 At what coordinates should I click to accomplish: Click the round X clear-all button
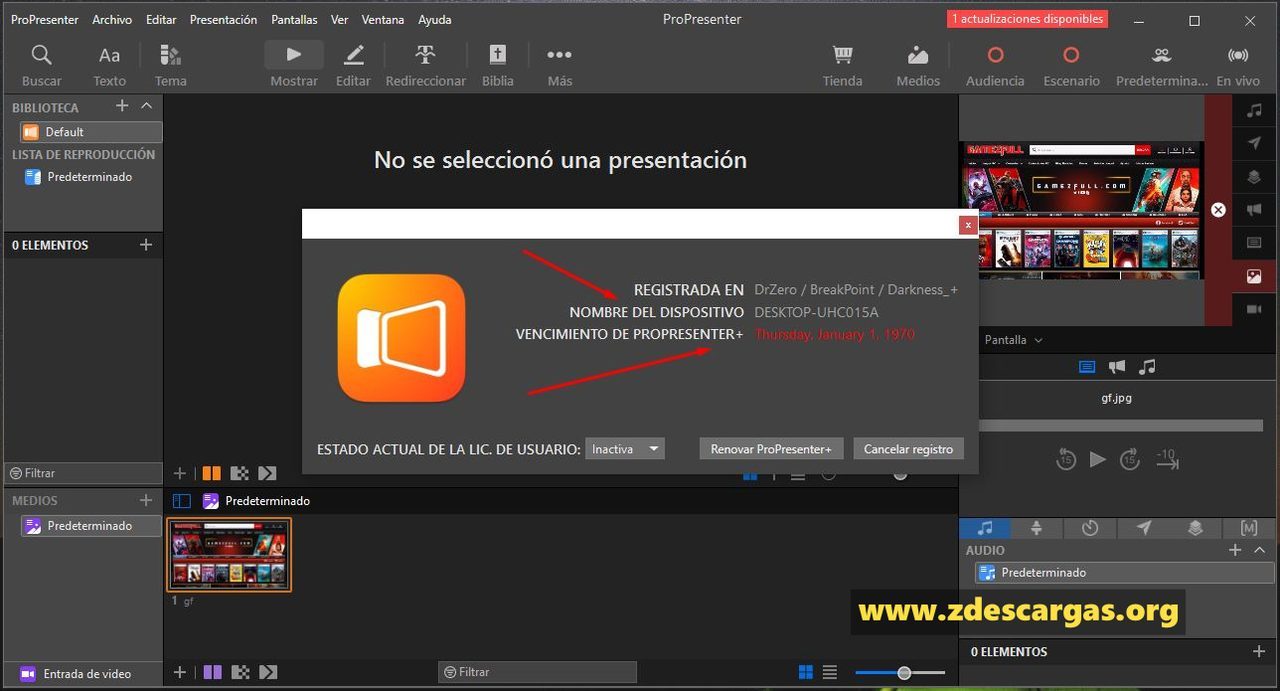click(1218, 210)
